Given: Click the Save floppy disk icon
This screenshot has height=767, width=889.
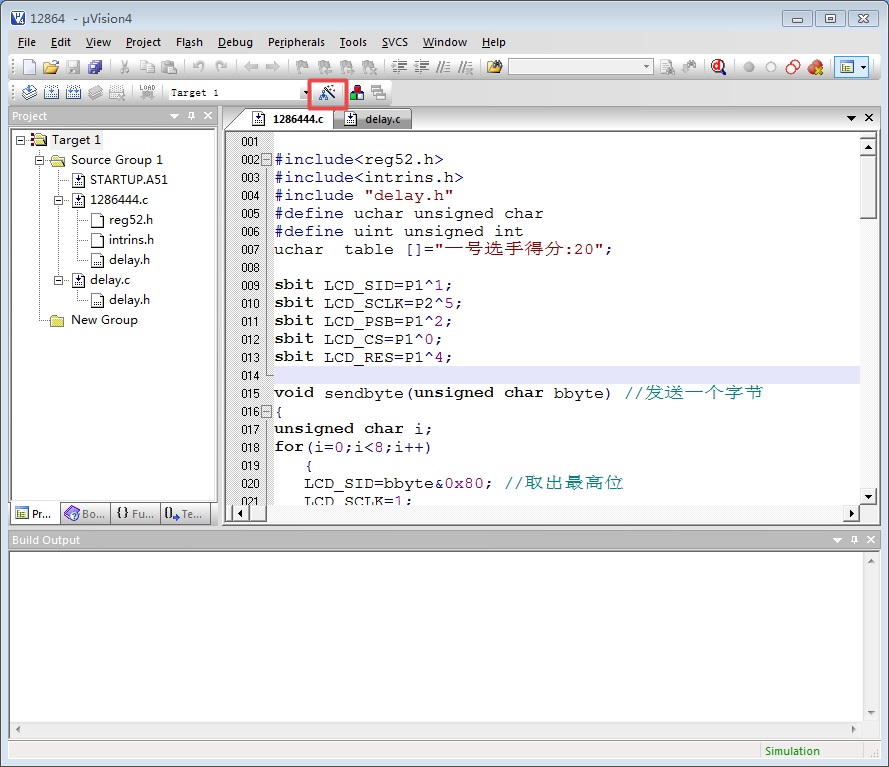Looking at the screenshot, I should tap(73, 67).
